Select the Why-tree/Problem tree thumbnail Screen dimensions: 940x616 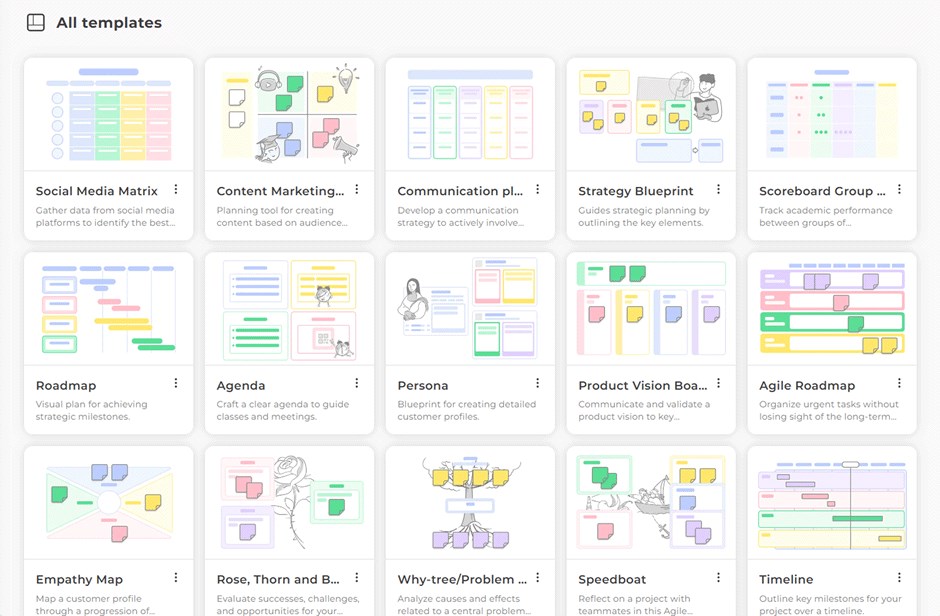point(470,503)
